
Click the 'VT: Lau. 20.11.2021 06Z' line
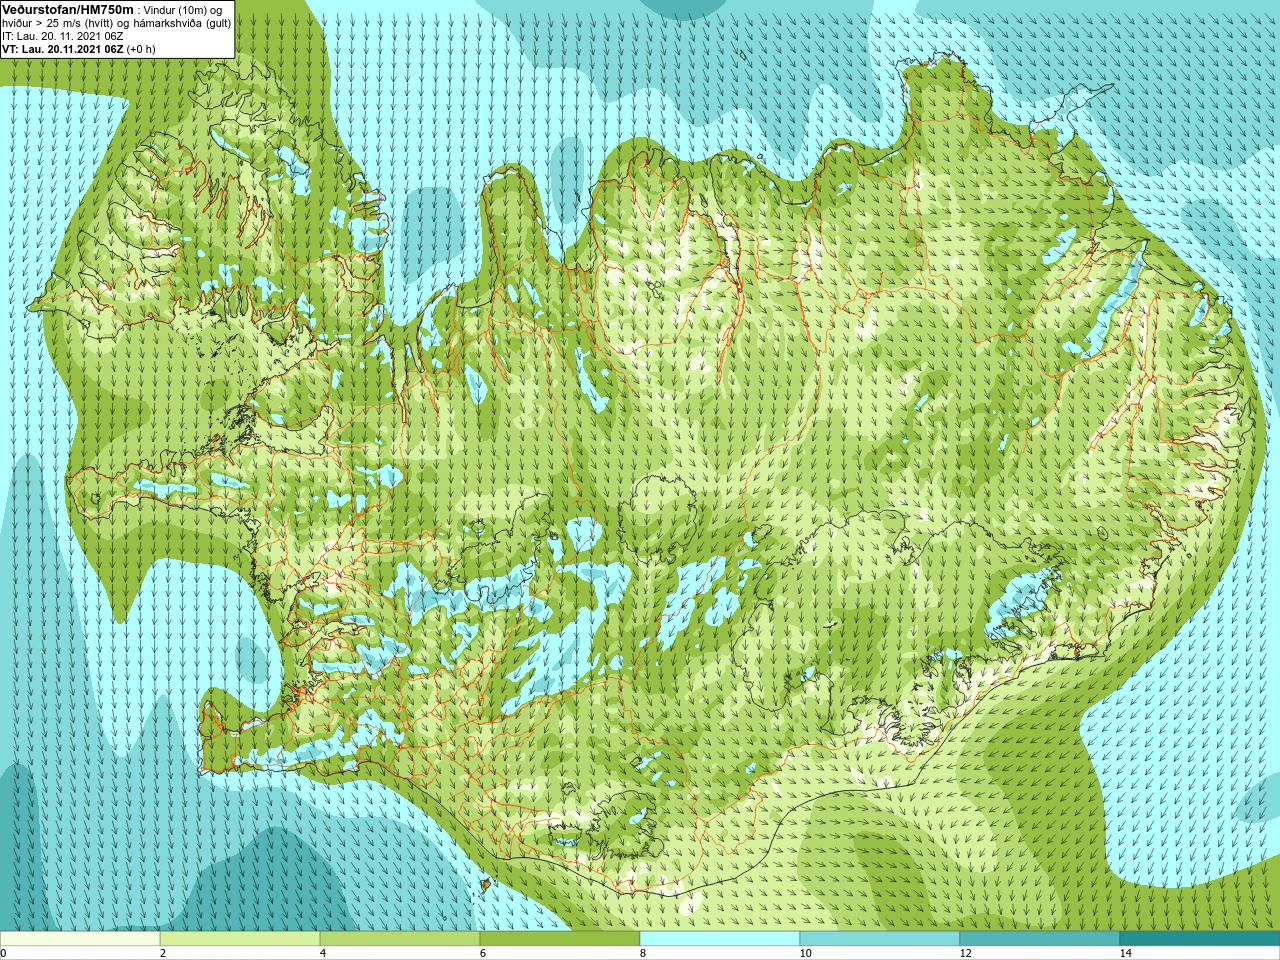coord(63,48)
